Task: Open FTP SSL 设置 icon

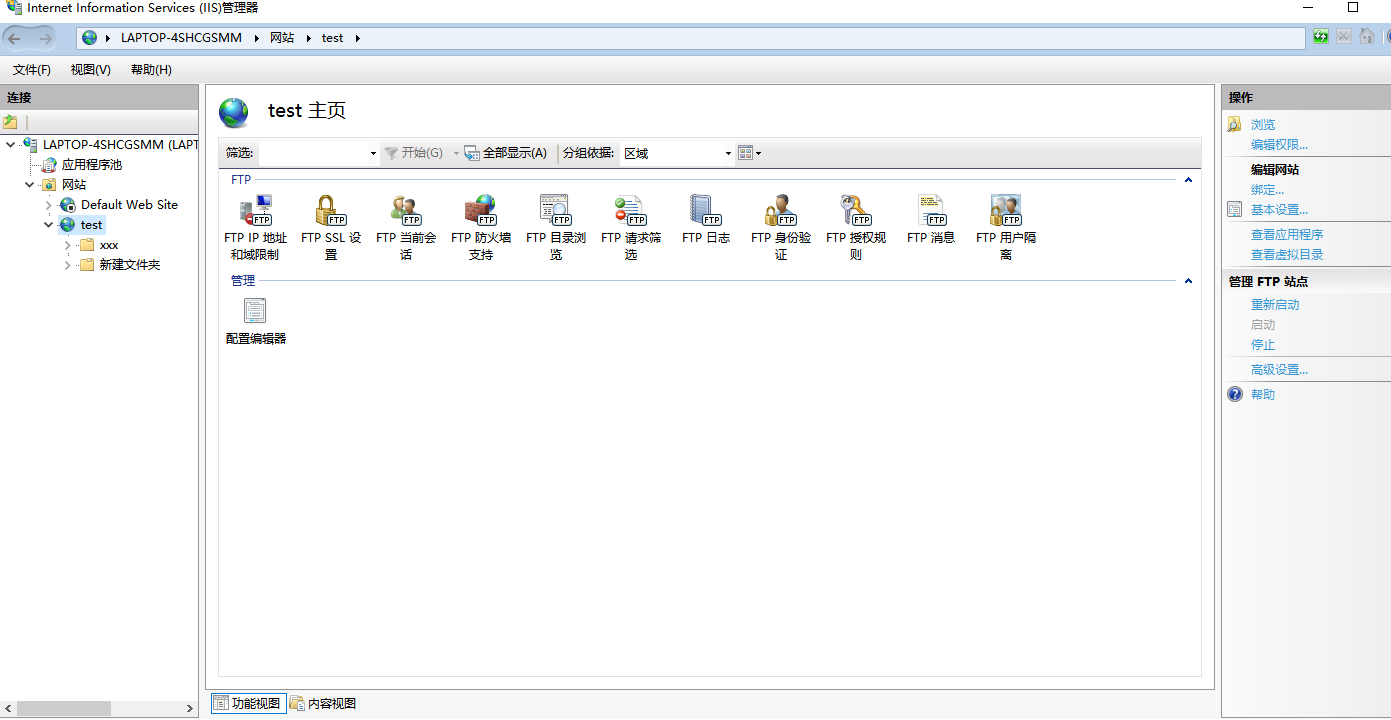Action: coord(331,227)
